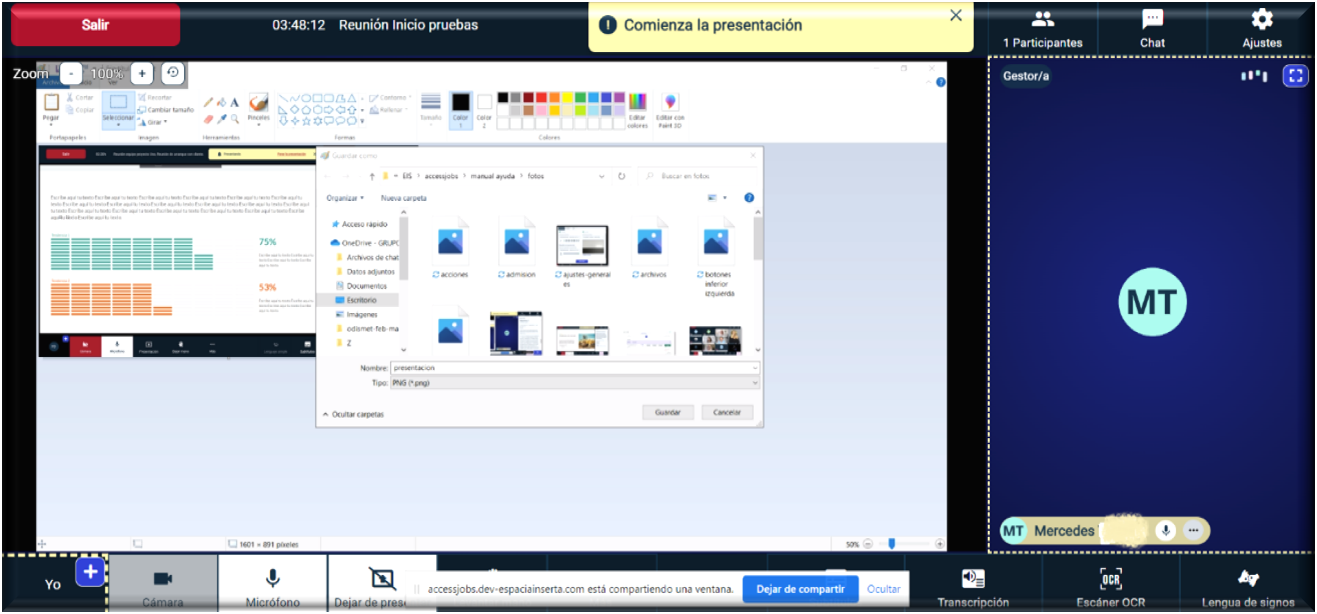Click Cambiar tamaño in Paint ribbon
The width and height of the screenshot is (1317, 614).
pyautogui.click(x=165, y=110)
